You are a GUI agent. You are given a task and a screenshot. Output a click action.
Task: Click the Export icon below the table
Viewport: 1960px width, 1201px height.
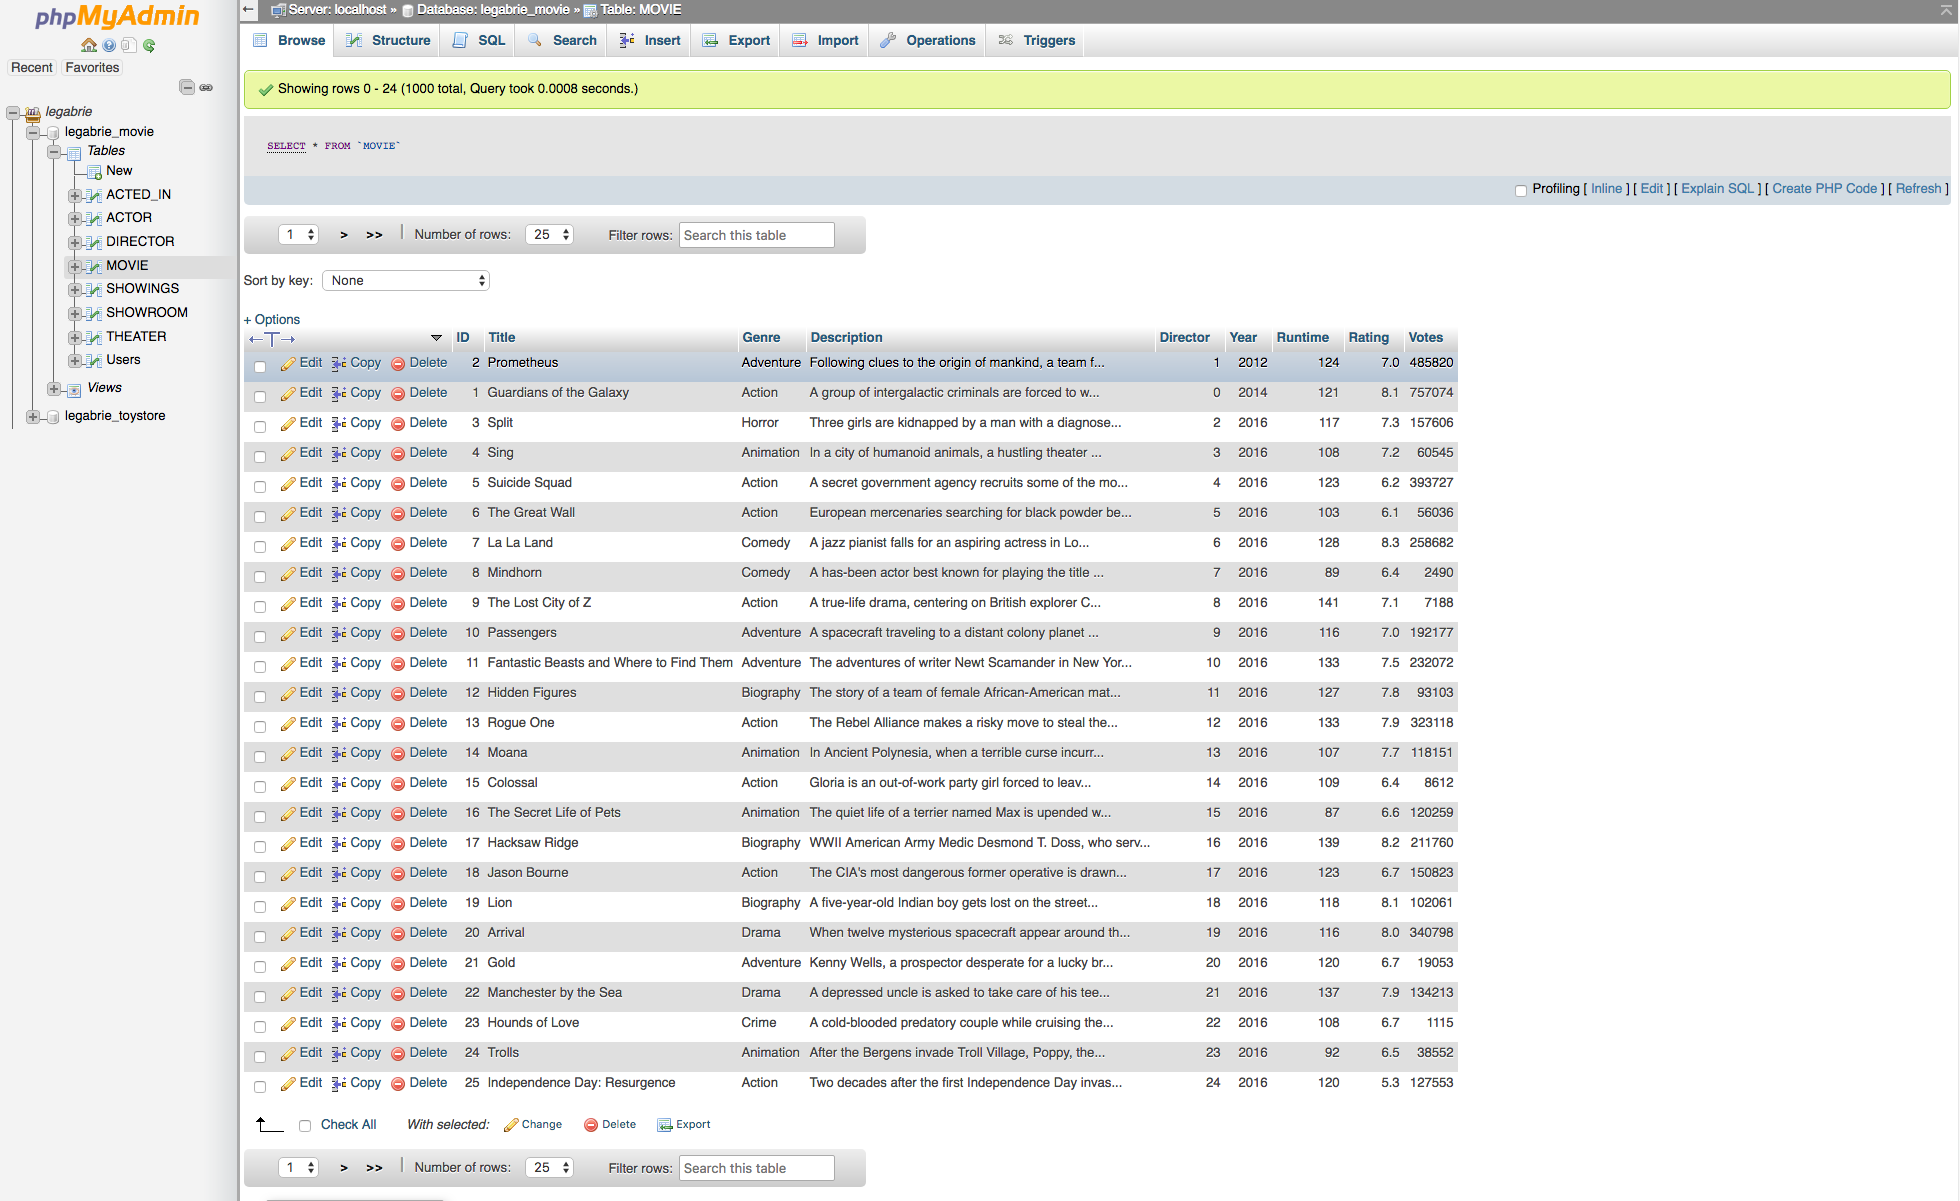point(664,1125)
